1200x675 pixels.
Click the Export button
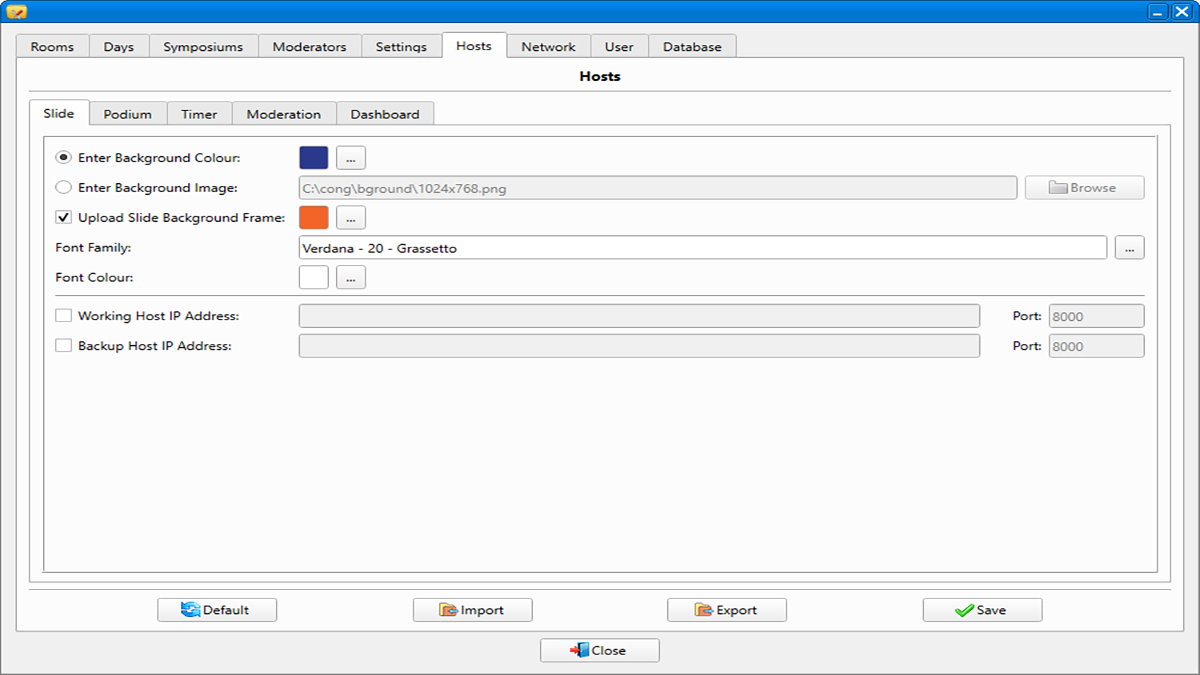click(727, 610)
